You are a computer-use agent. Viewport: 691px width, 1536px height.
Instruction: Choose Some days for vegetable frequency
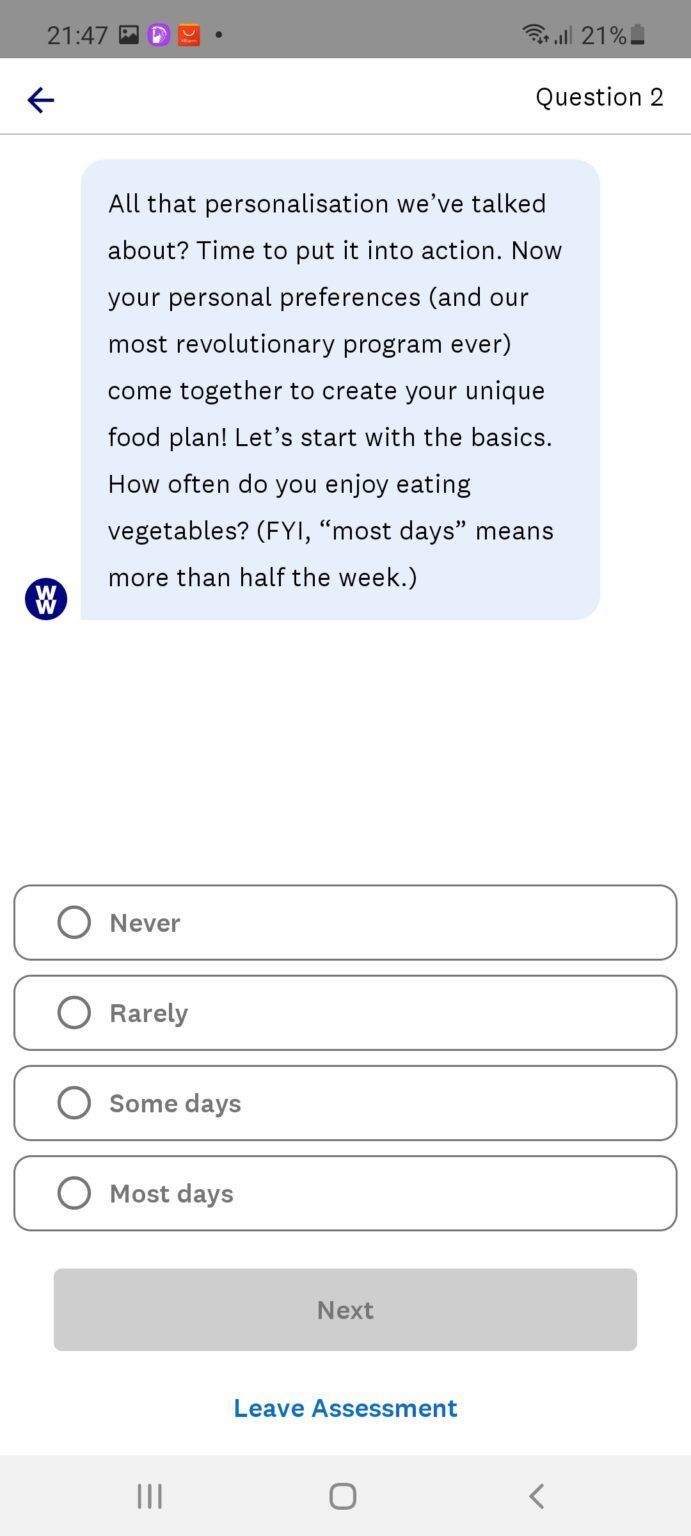point(345,1103)
